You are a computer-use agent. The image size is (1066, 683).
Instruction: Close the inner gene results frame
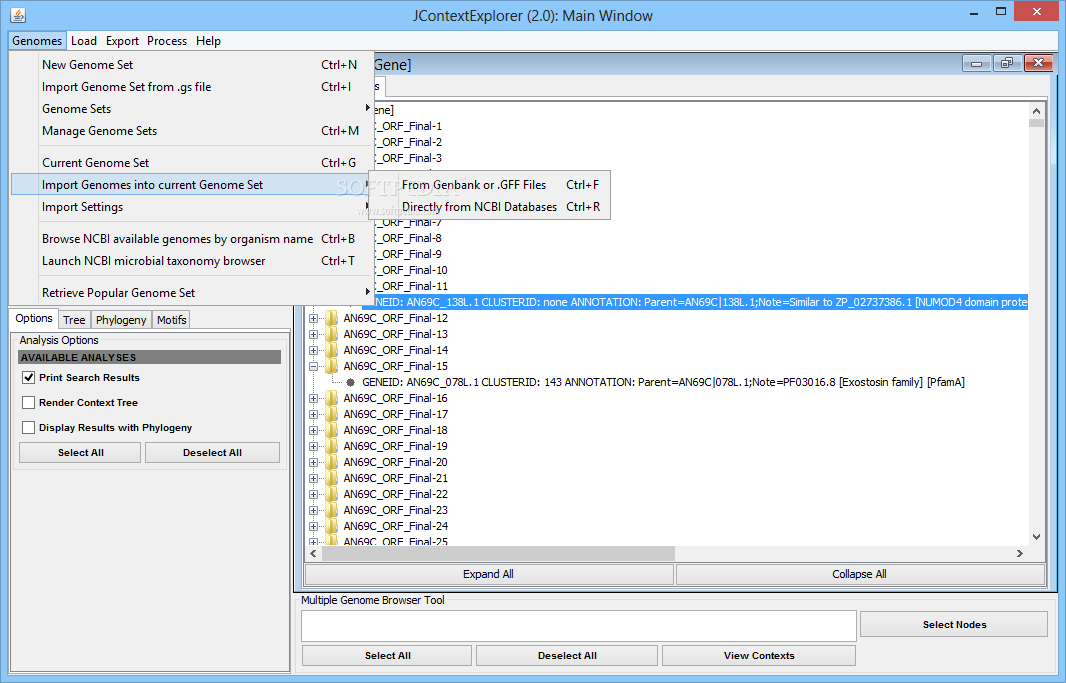[1038, 63]
